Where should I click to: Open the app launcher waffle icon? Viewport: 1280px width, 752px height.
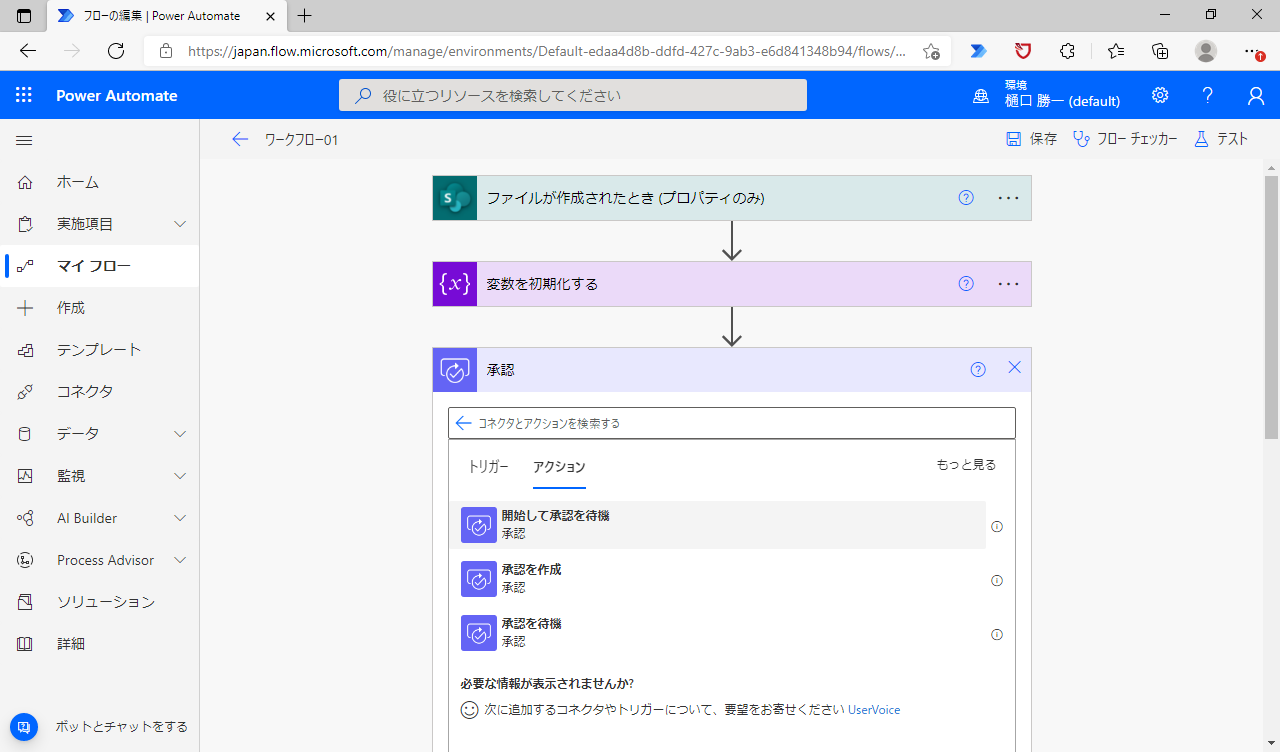click(24, 95)
